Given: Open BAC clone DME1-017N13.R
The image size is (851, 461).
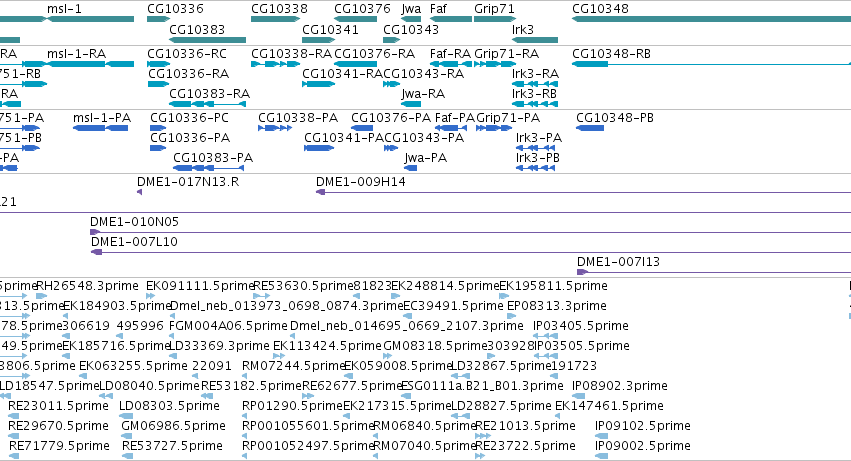Looking at the screenshot, I should (139, 192).
